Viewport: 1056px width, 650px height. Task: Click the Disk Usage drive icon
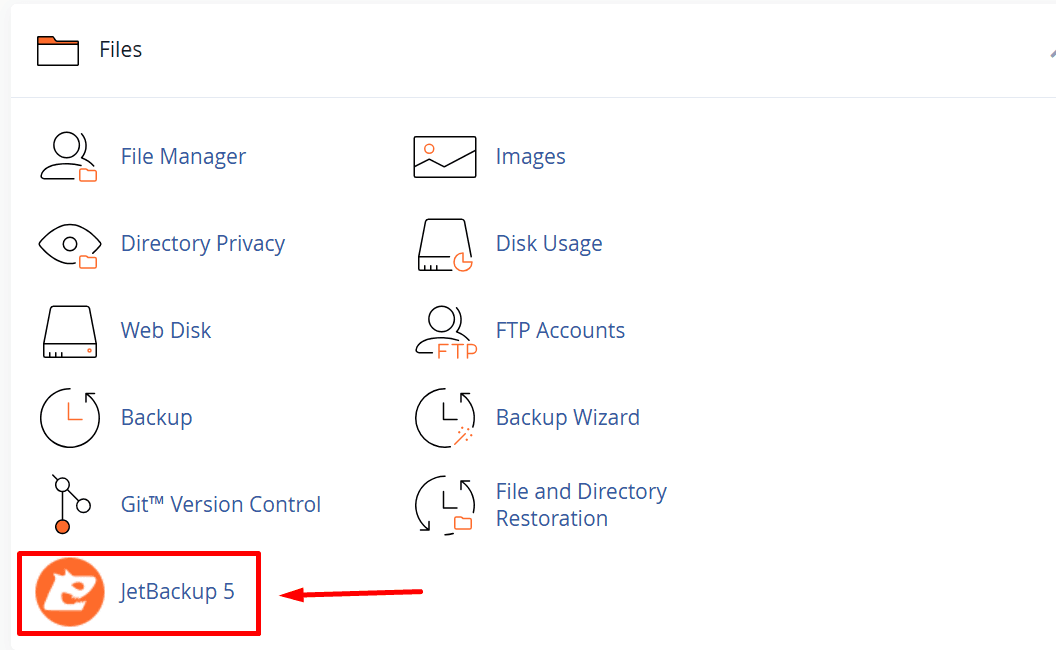(444, 243)
